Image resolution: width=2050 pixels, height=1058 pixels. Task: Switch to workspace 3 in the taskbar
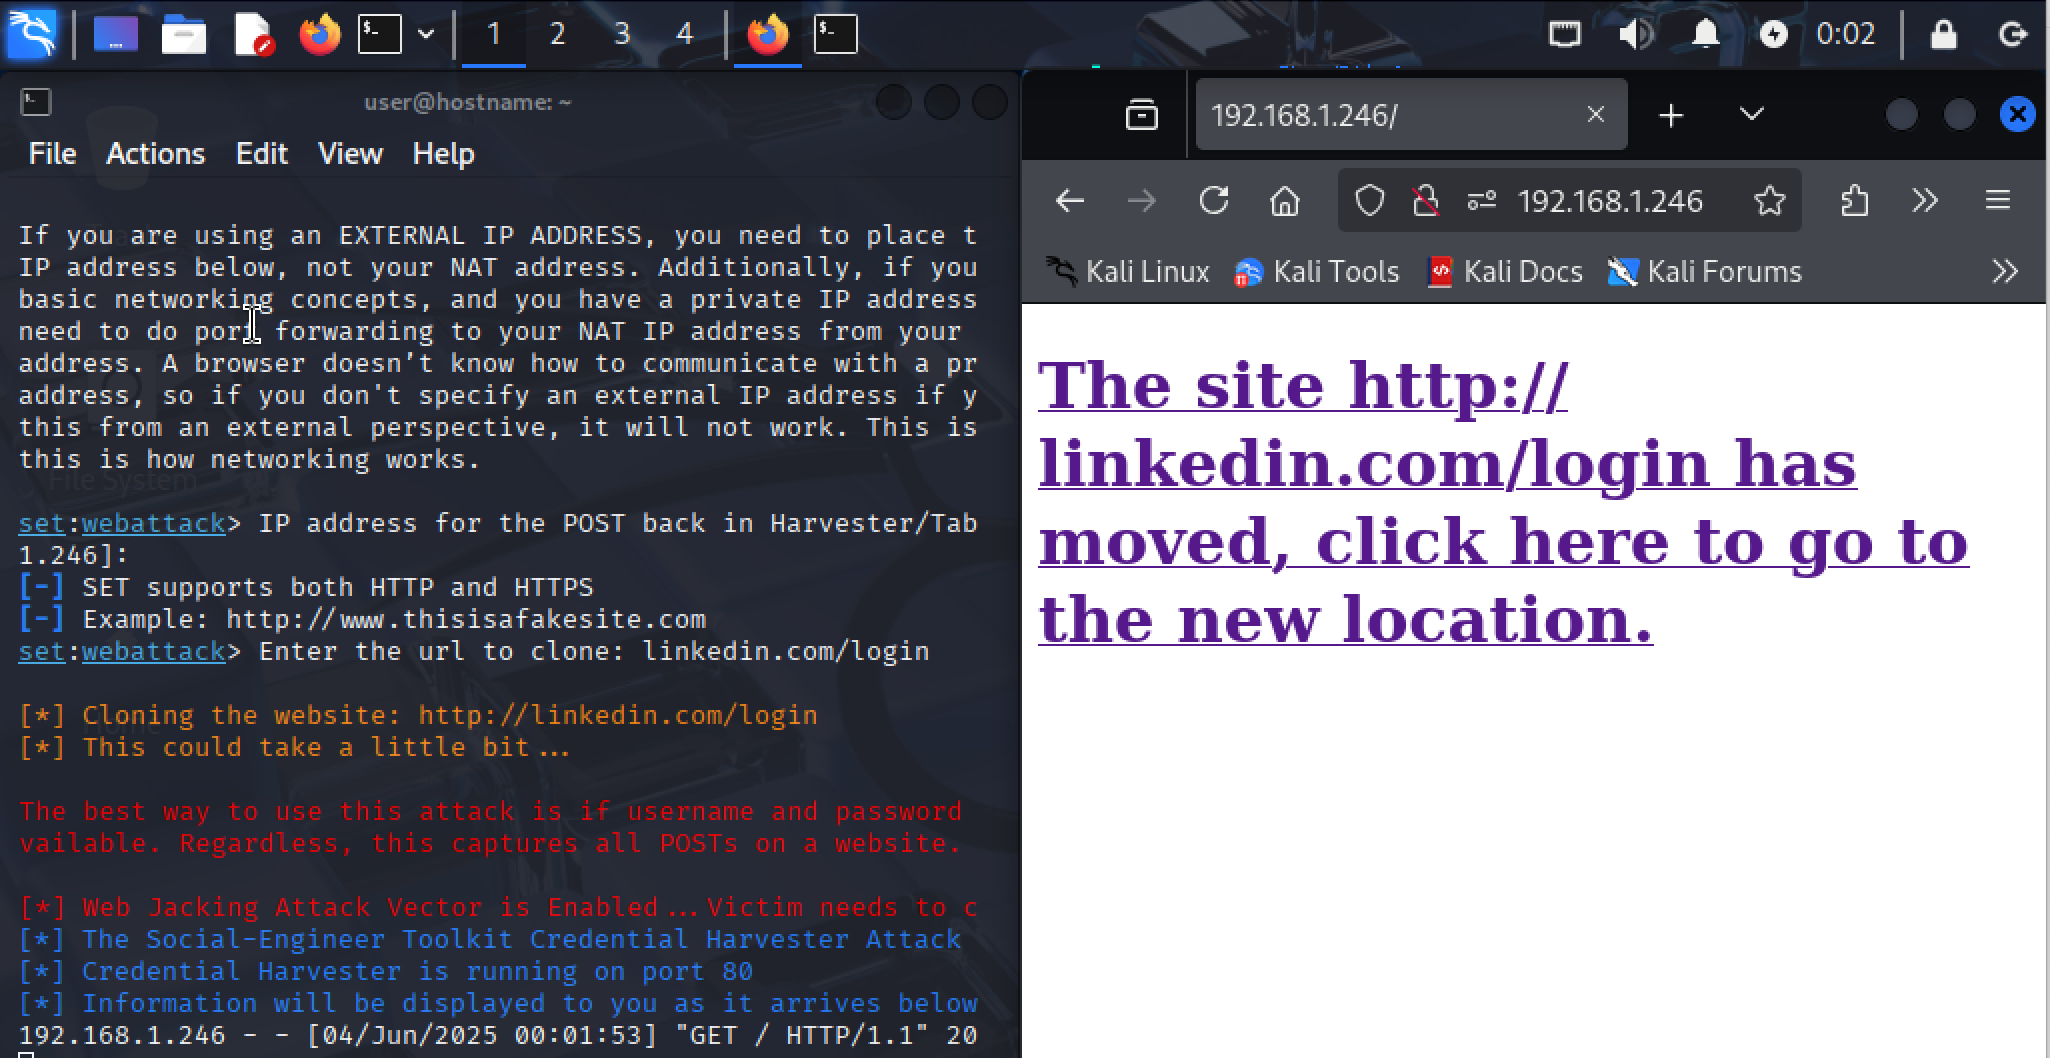(621, 33)
